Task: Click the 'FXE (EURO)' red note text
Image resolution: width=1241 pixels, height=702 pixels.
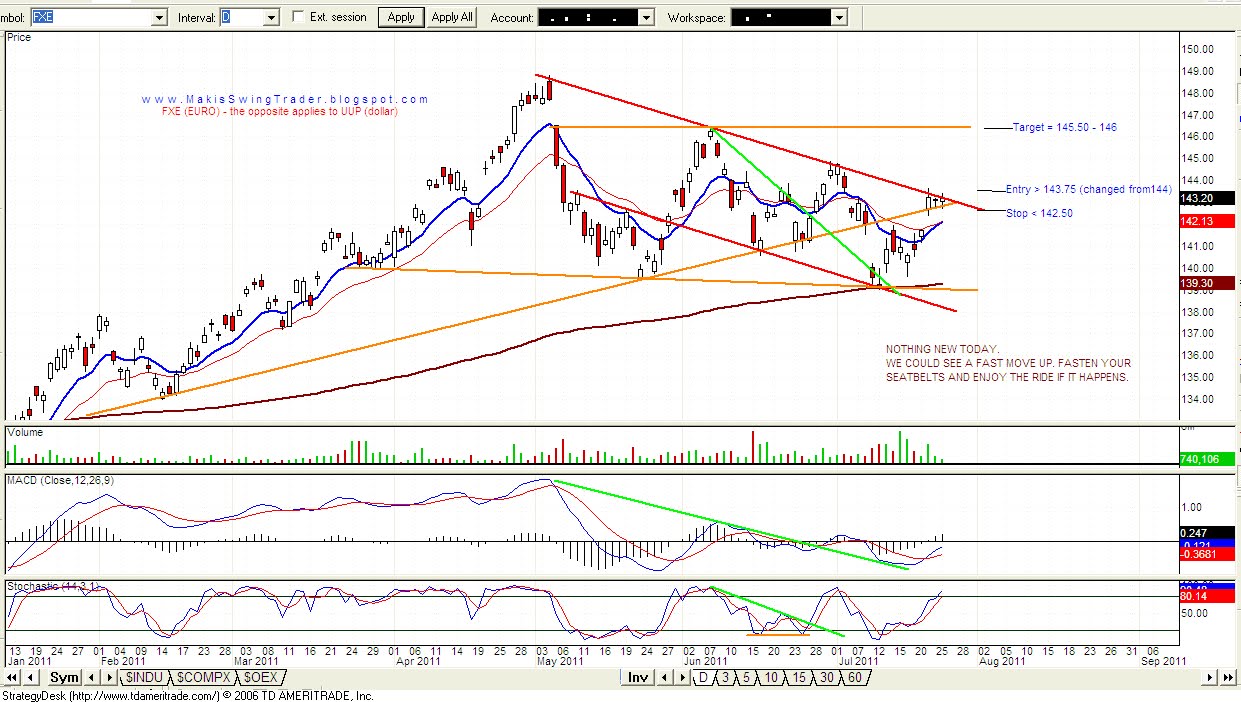Action: click(x=279, y=111)
